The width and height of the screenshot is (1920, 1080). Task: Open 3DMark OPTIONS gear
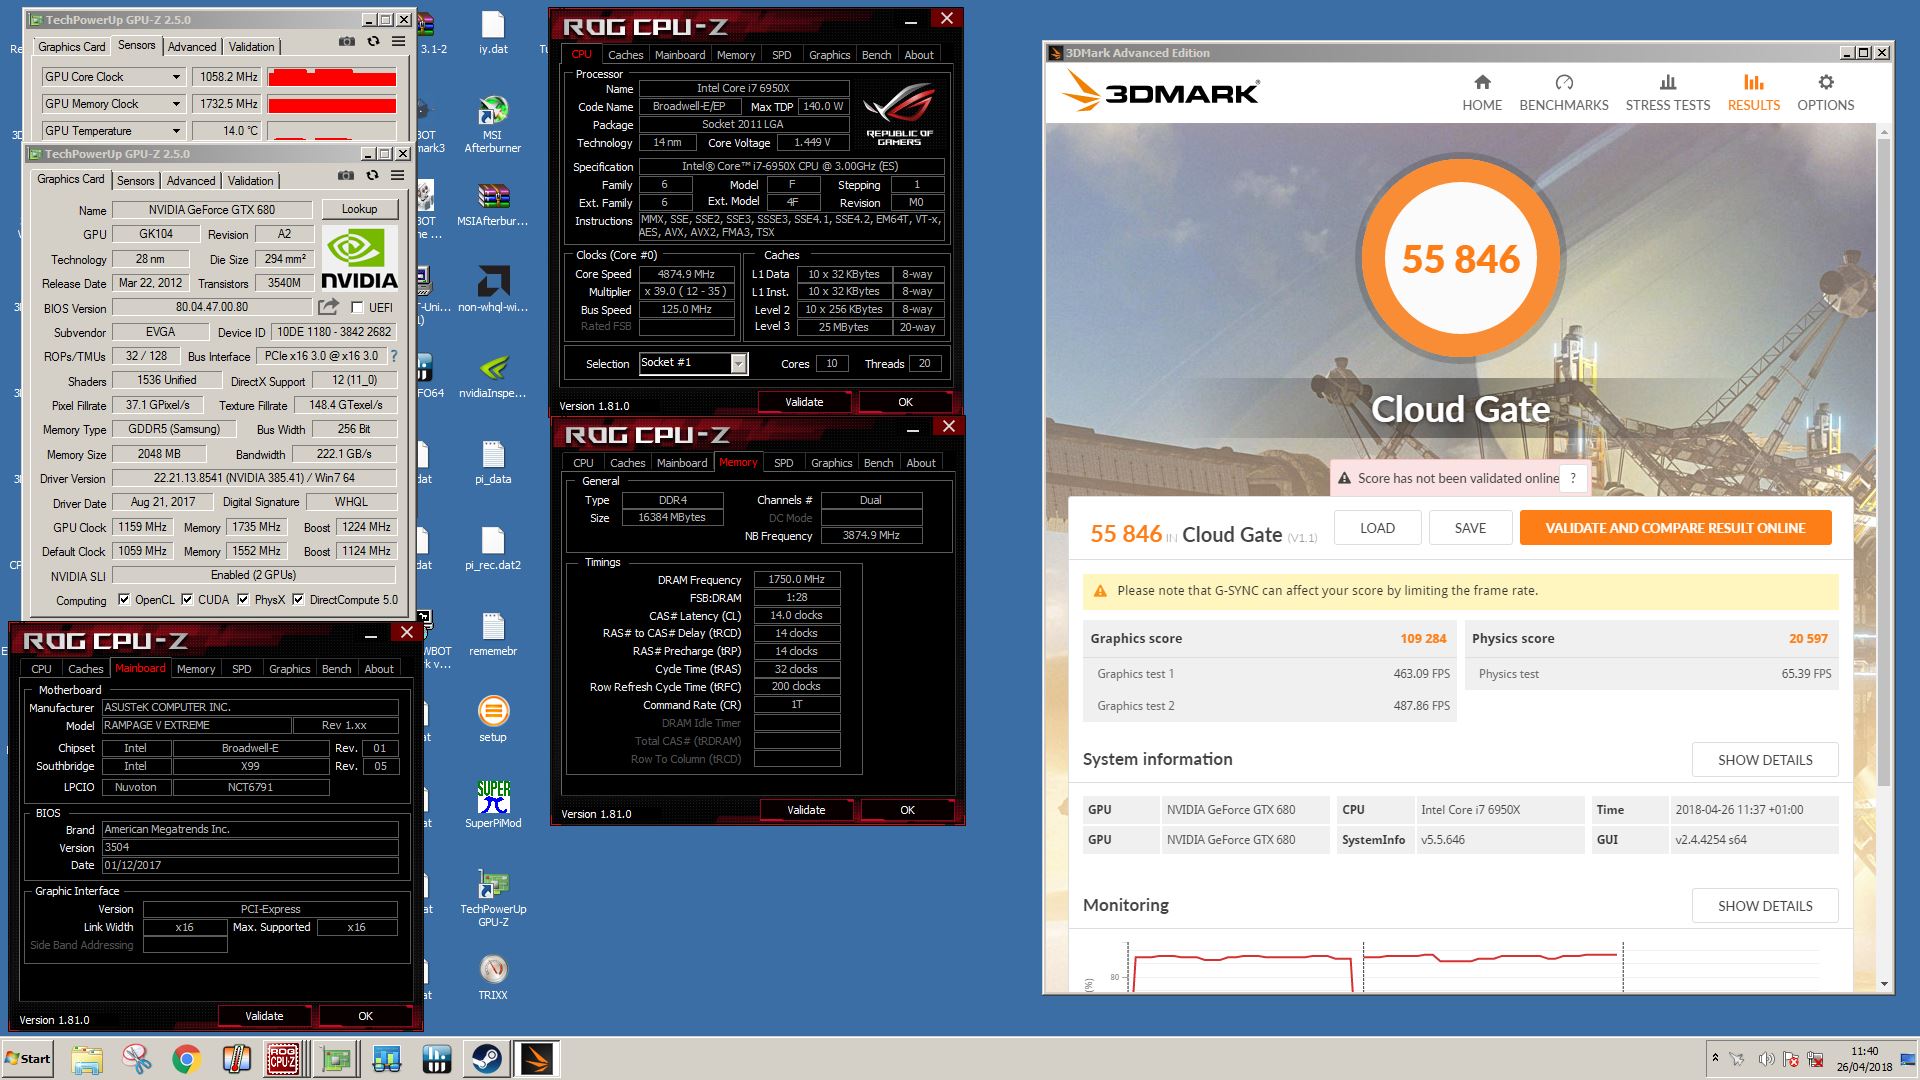[1826, 93]
